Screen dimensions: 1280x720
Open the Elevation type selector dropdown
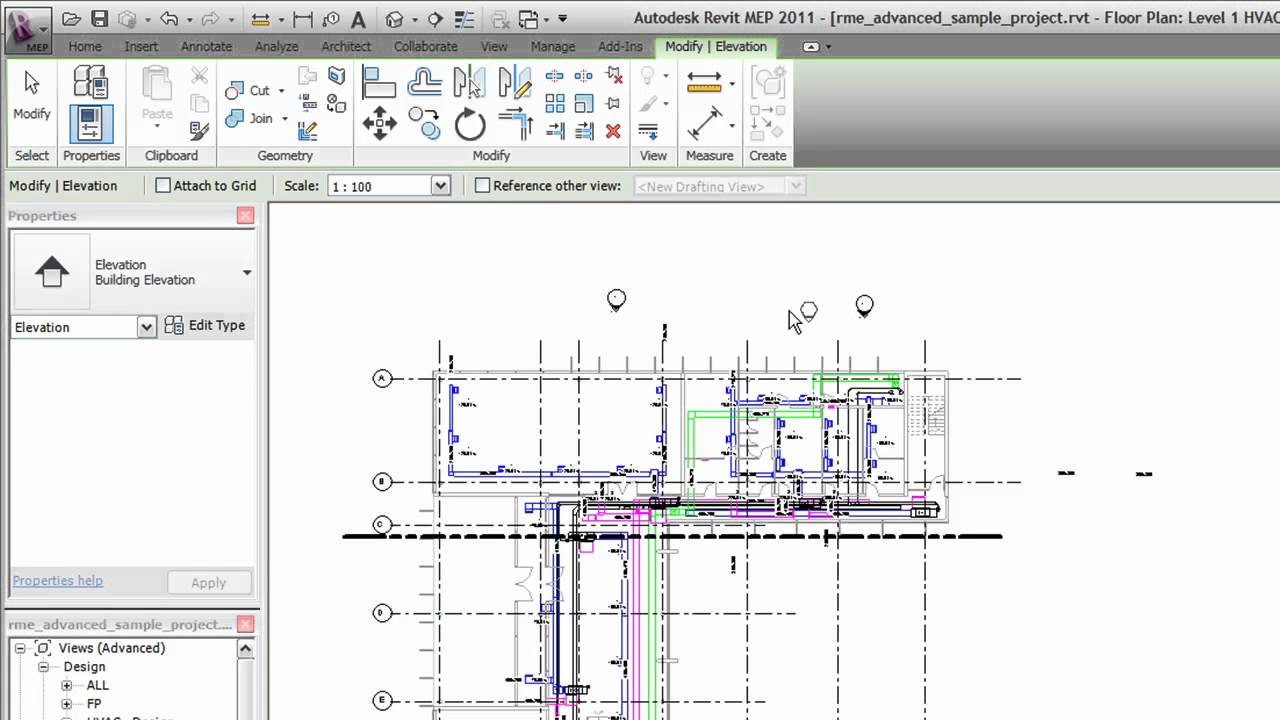[x=246, y=272]
